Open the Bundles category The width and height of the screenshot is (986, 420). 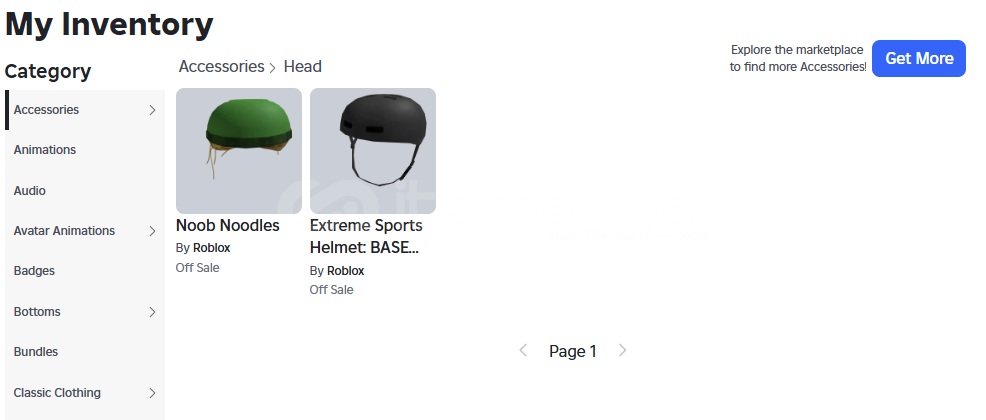point(36,352)
